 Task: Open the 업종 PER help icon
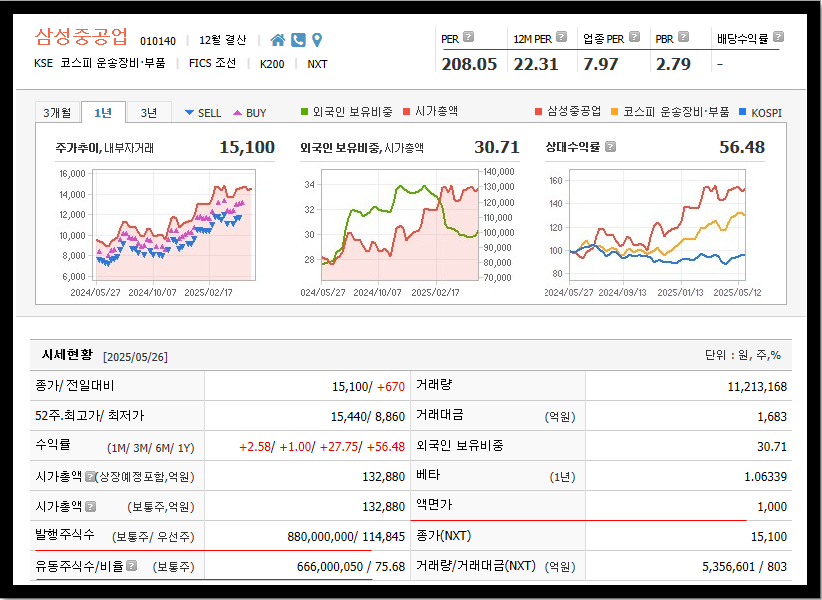634,37
